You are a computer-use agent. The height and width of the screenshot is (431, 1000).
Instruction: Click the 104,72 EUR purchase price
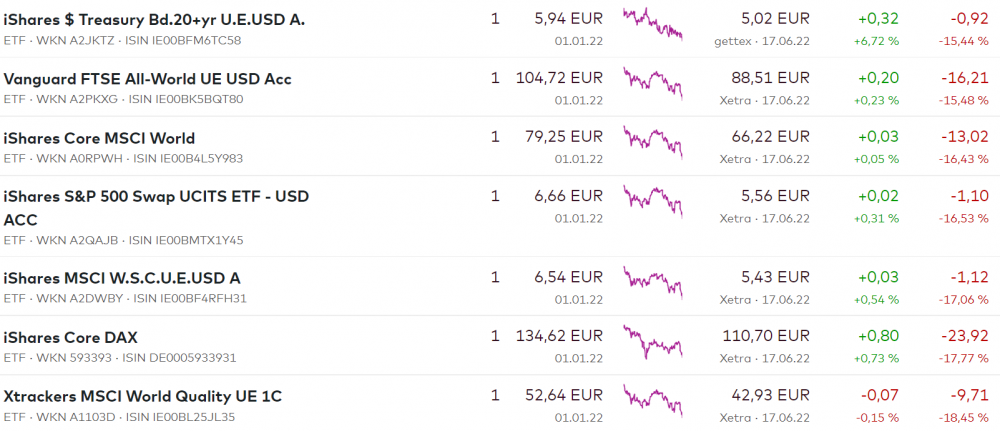(x=559, y=79)
